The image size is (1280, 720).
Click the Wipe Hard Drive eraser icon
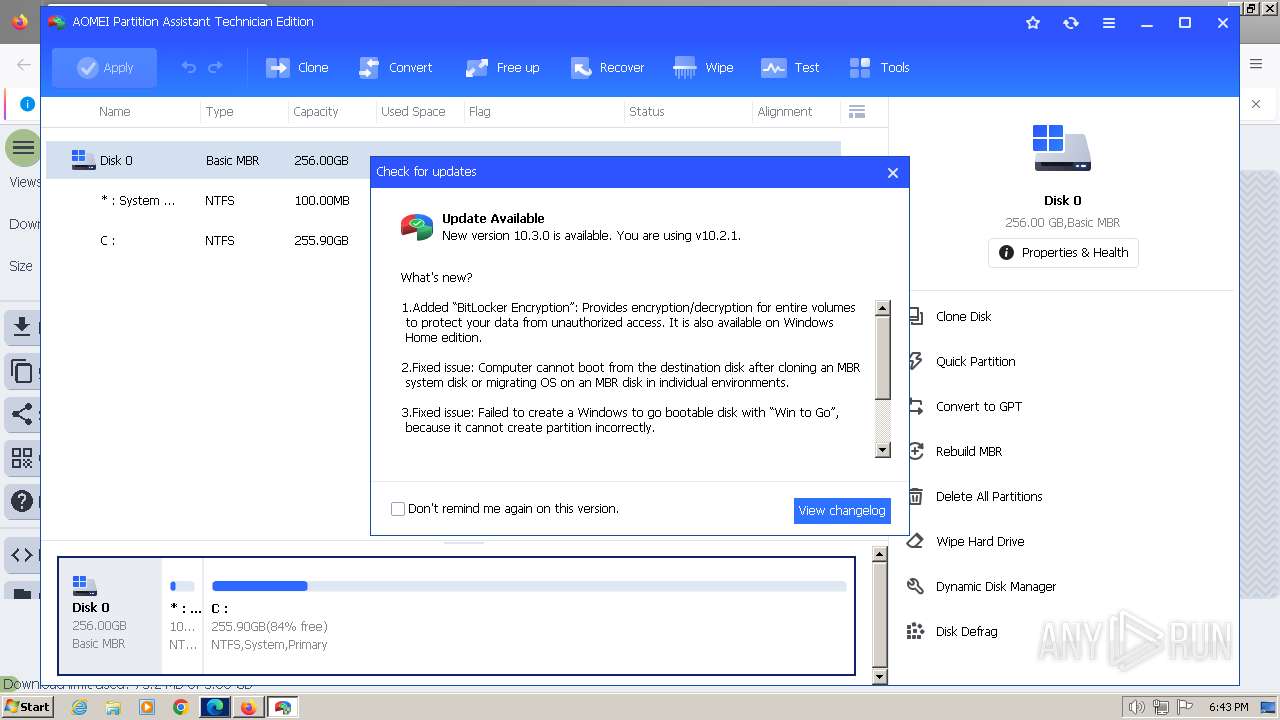pos(915,541)
